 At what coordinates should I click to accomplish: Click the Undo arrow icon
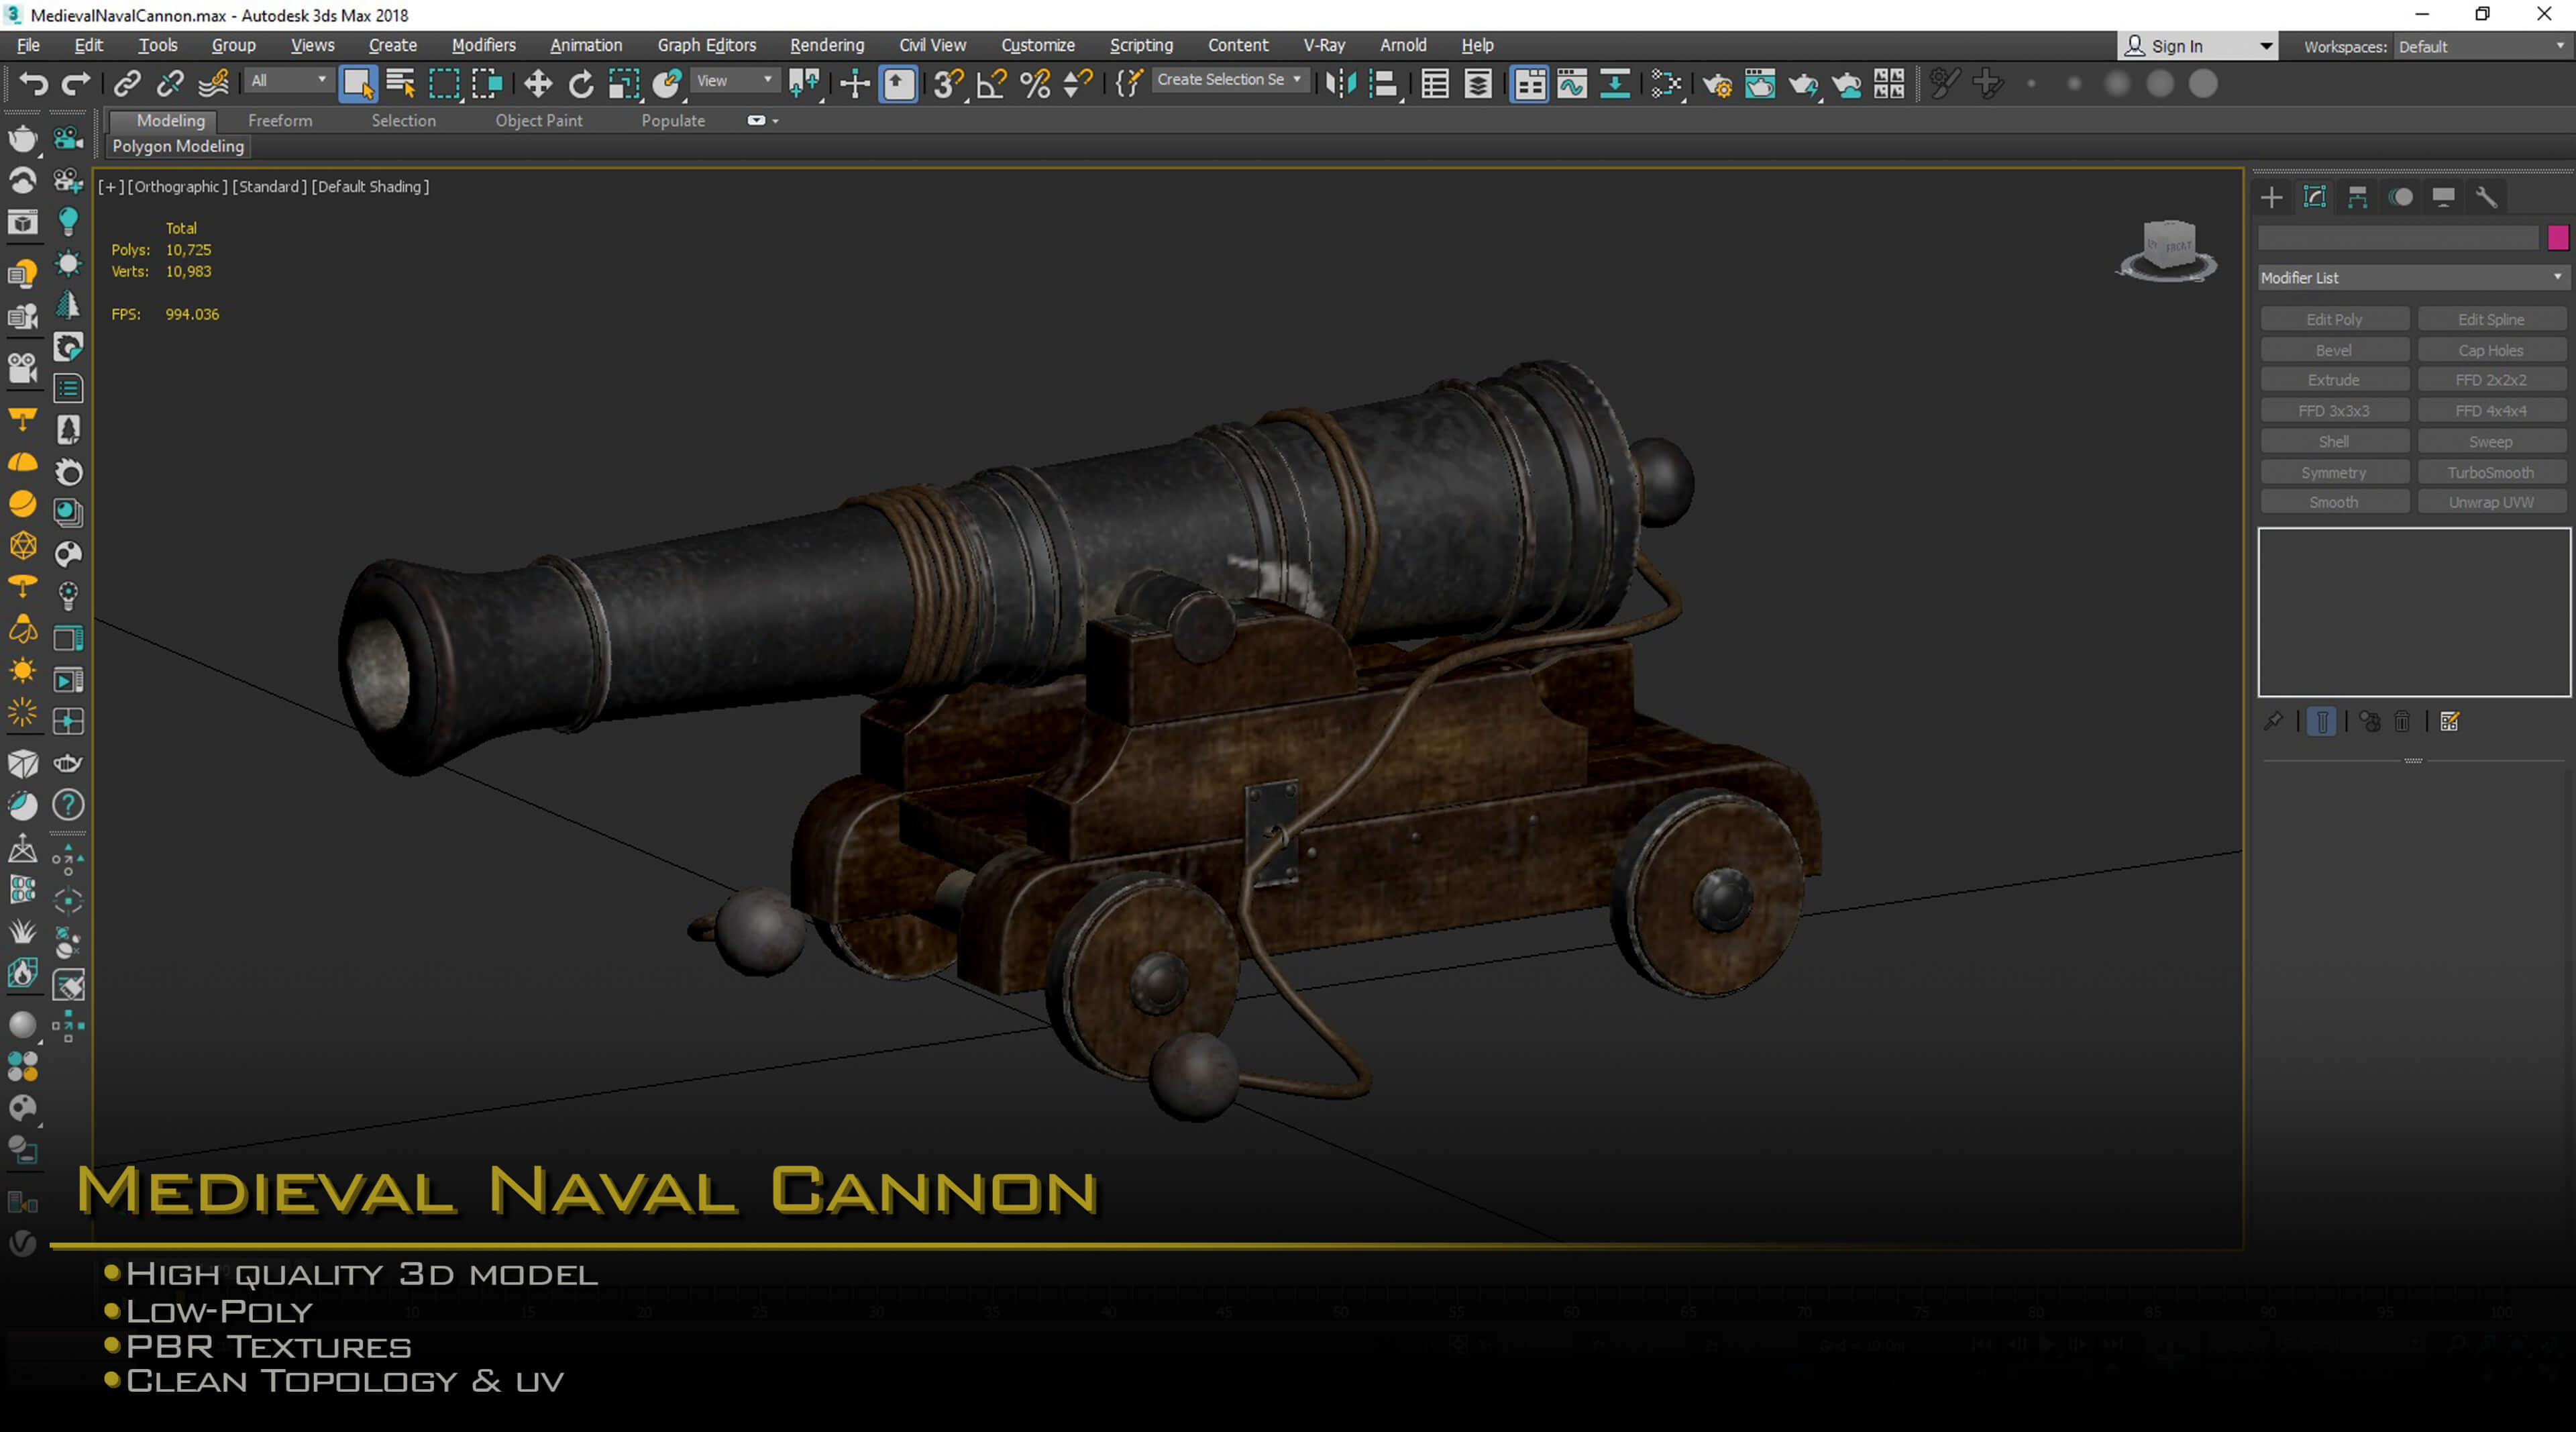(33, 84)
